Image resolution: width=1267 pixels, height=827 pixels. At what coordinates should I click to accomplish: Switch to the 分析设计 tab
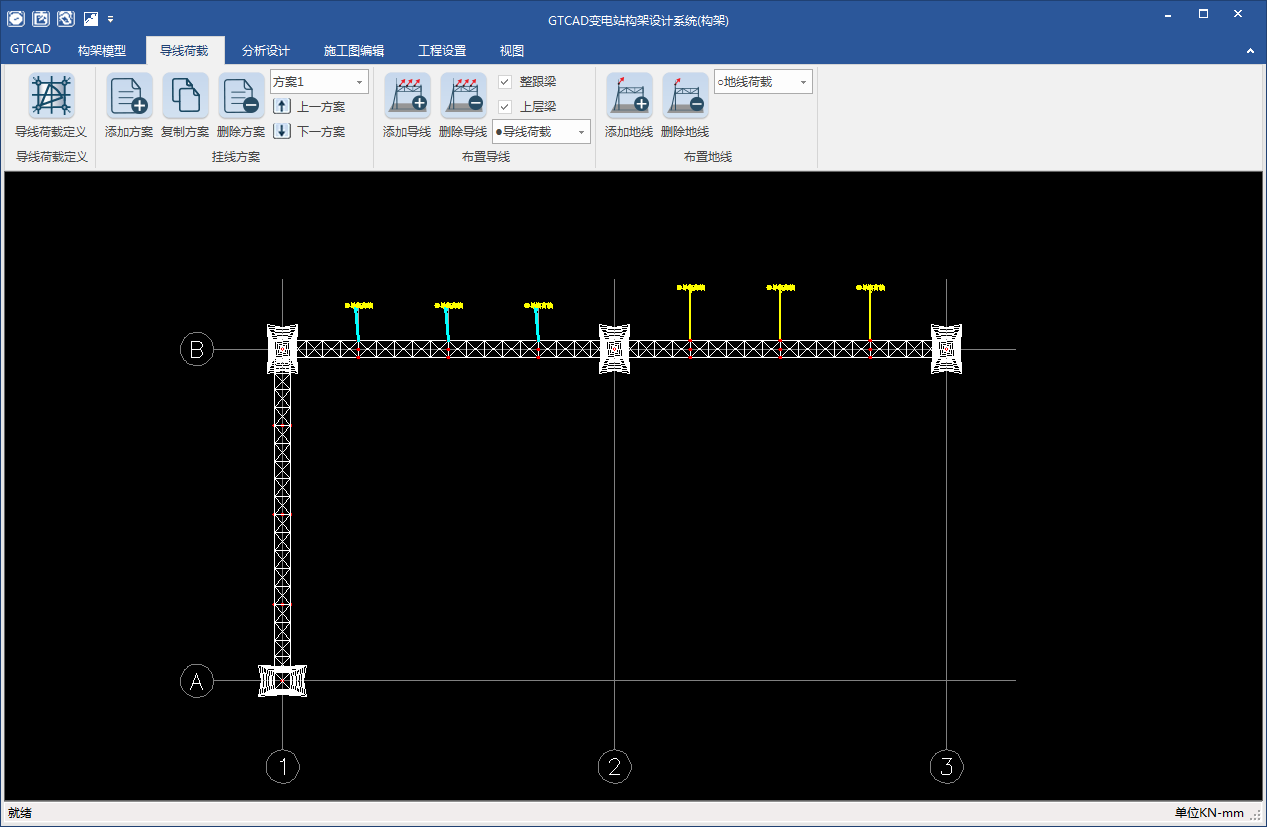(266, 51)
